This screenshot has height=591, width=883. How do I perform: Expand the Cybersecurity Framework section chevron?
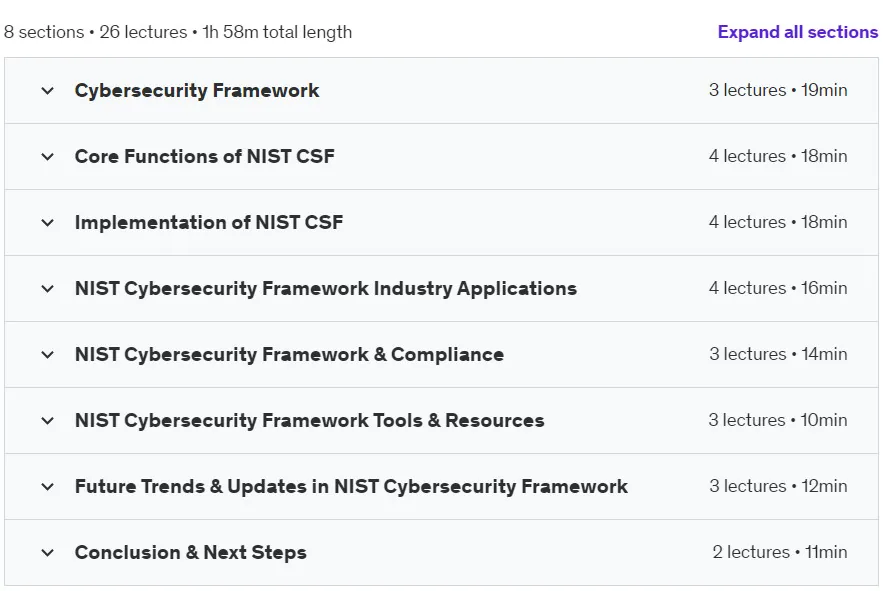(x=48, y=91)
